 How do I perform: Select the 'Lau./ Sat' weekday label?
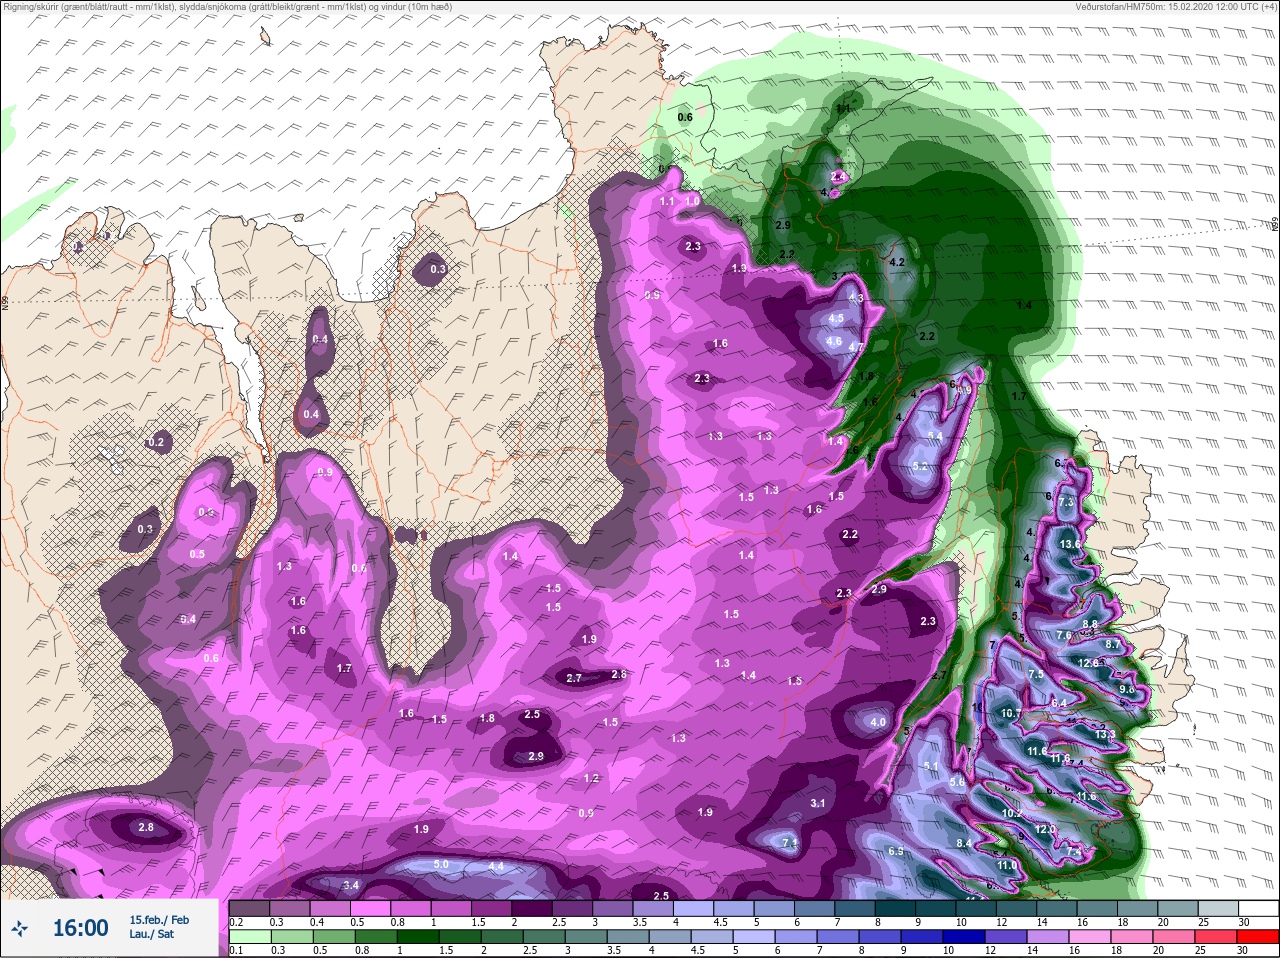click(151, 934)
